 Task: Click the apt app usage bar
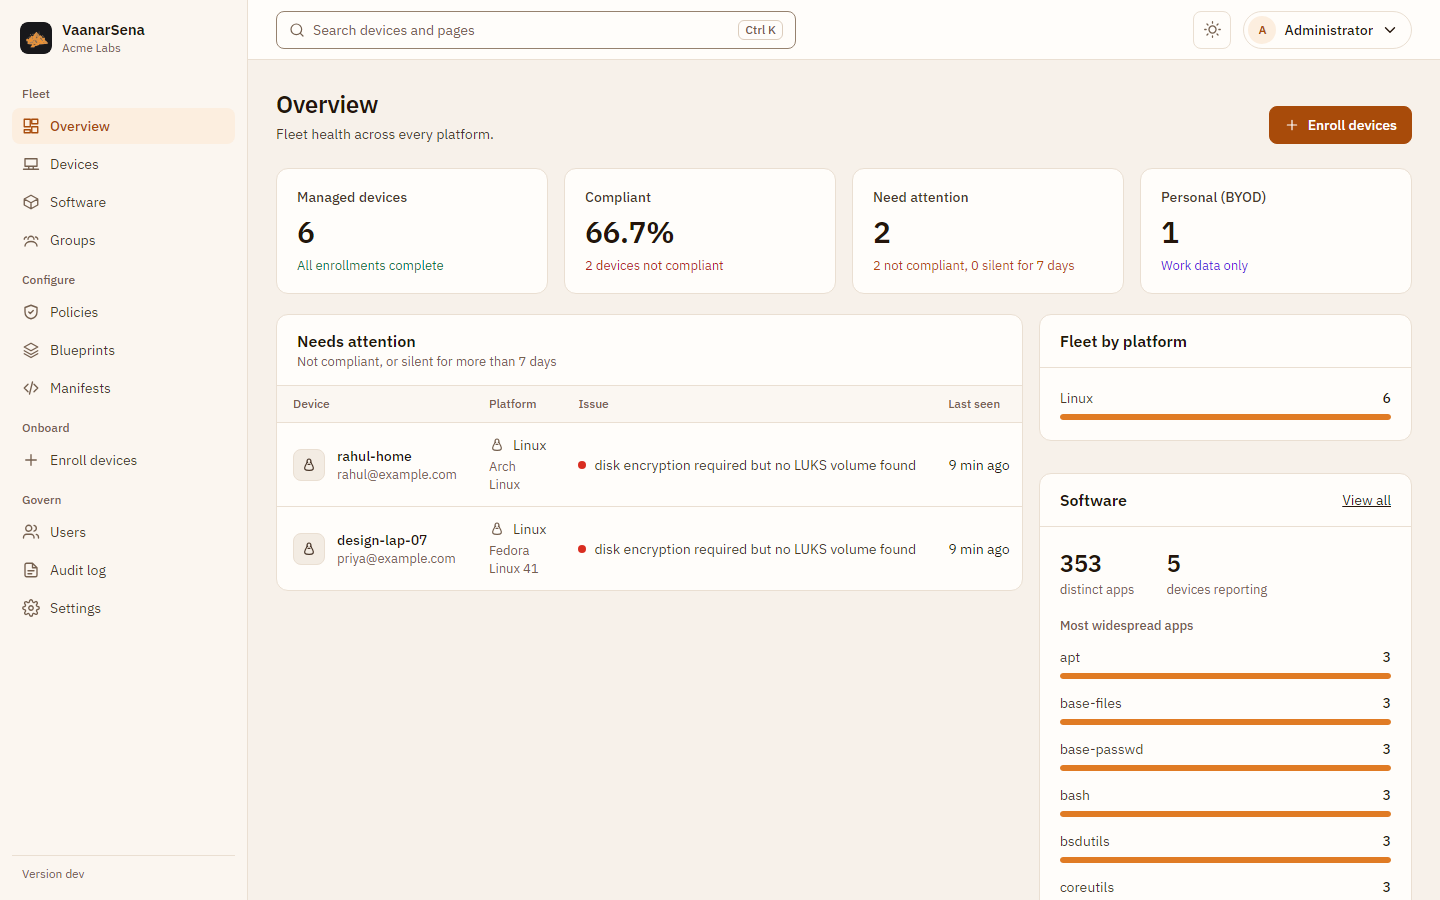tap(1225, 676)
